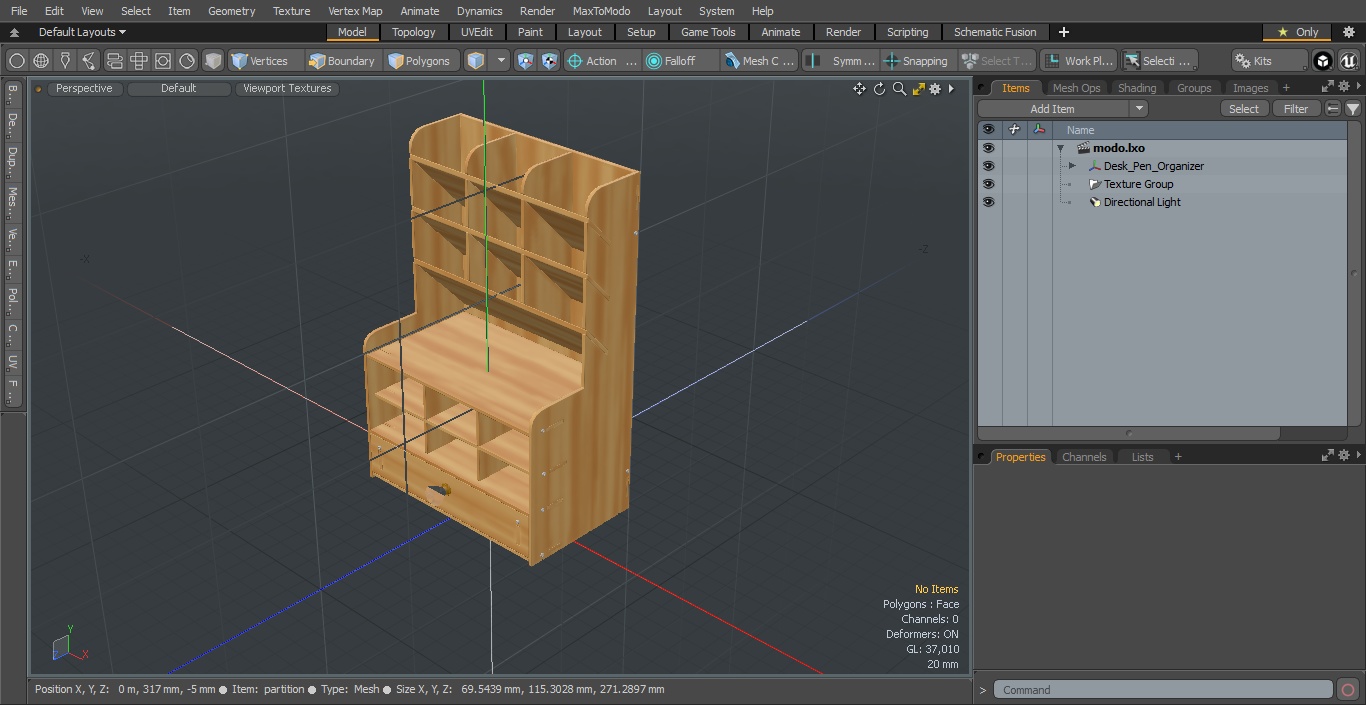Toggle Texture Group visibility eye

pyautogui.click(x=988, y=184)
